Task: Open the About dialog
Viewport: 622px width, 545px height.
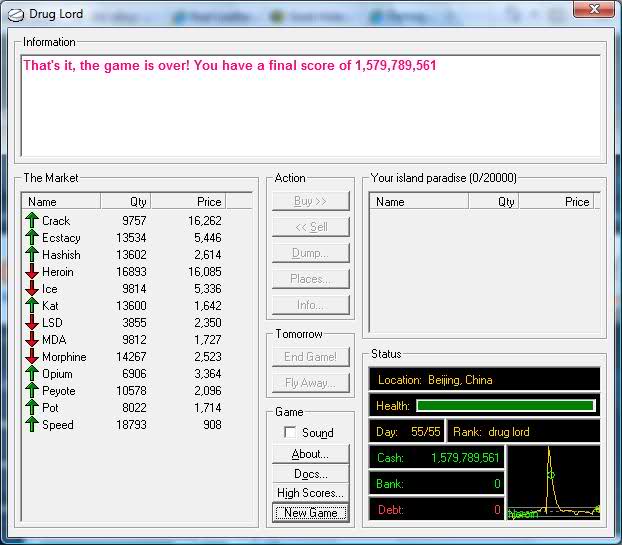Action: [x=310, y=454]
